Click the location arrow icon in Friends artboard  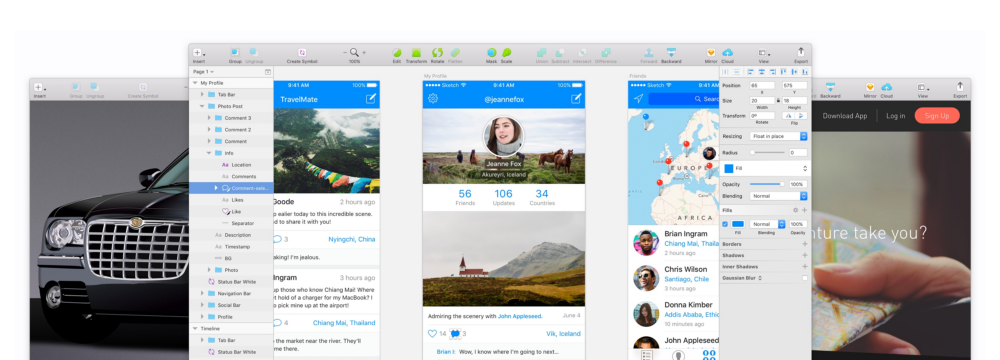pos(638,98)
